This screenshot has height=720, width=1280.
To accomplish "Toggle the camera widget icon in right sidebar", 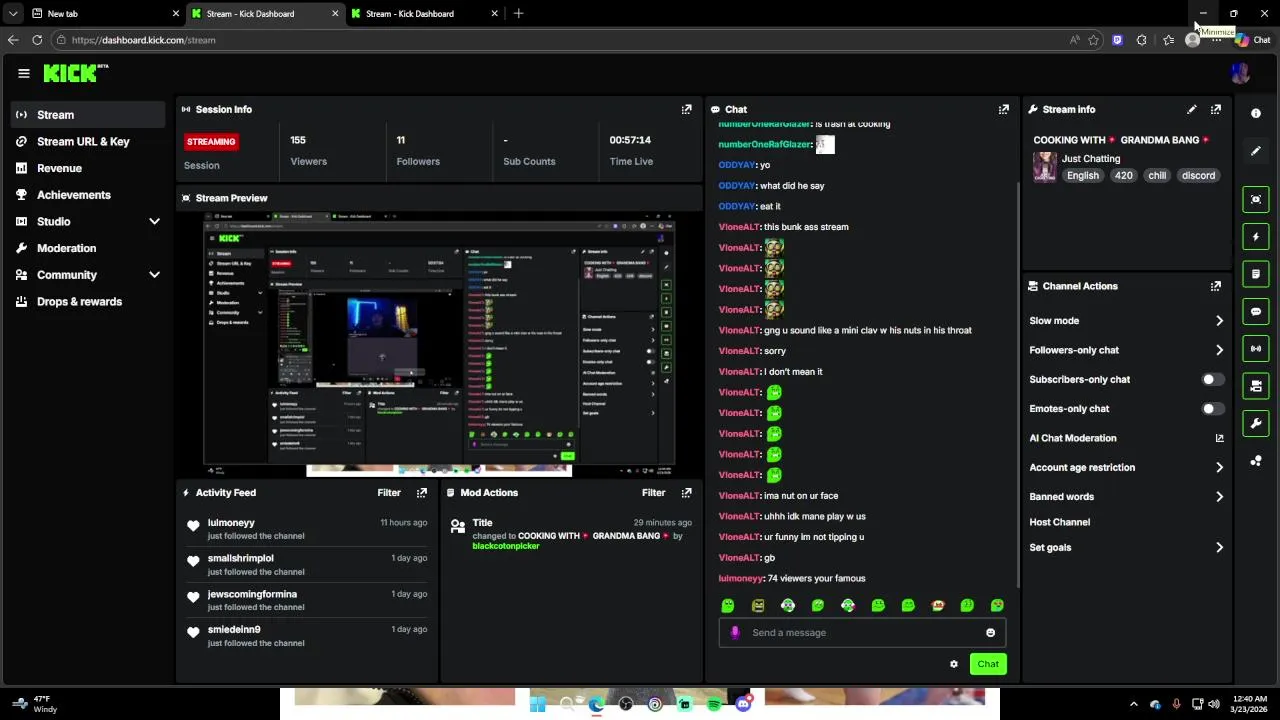I will tap(1256, 386).
